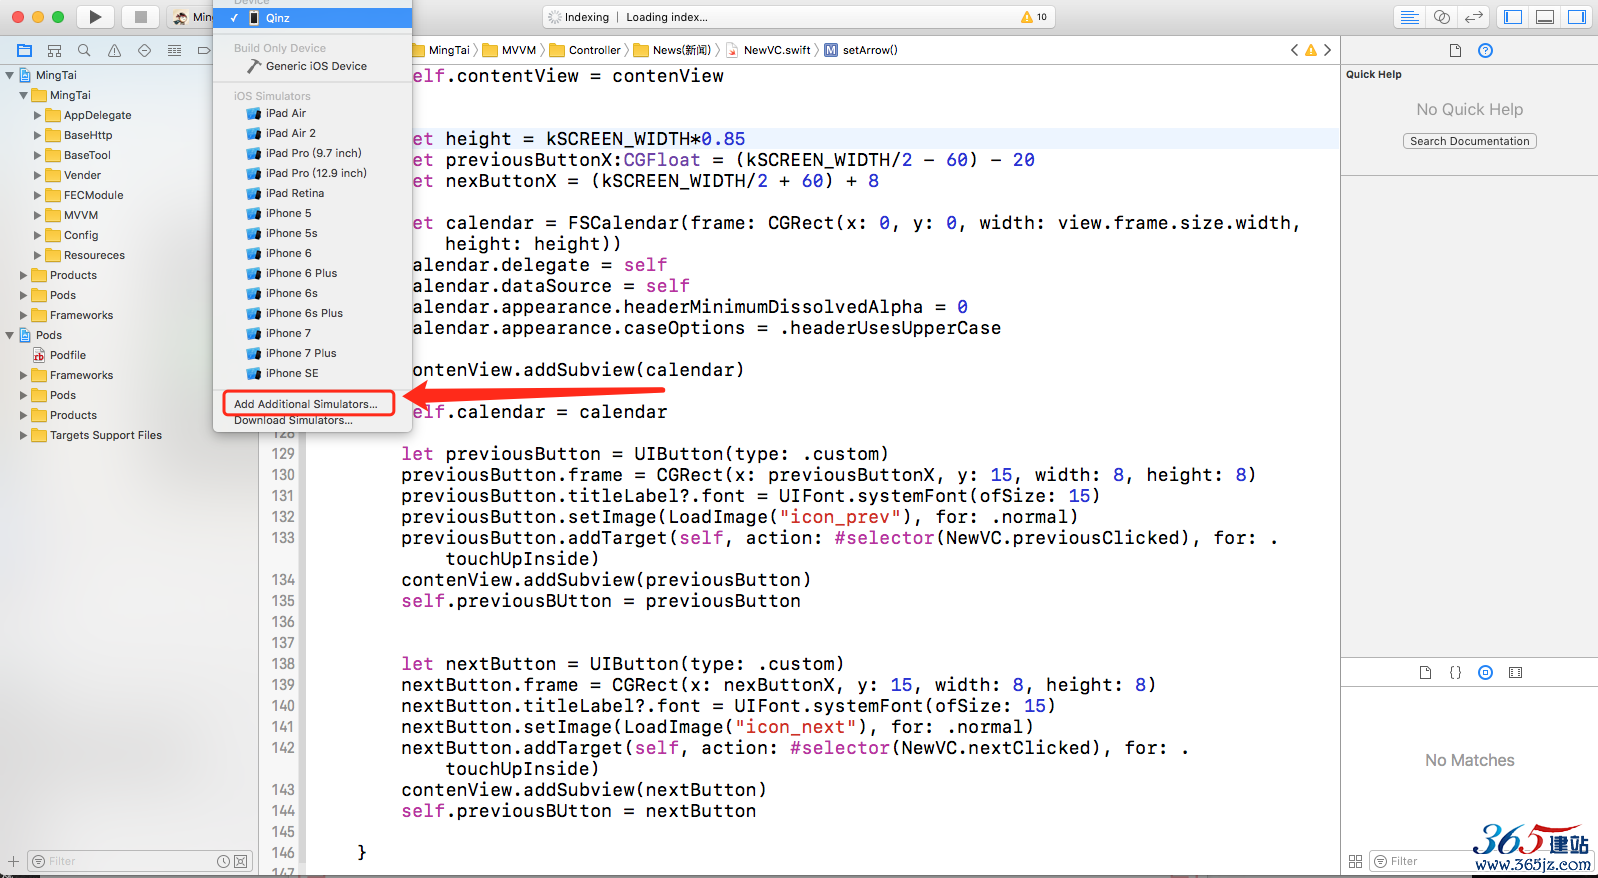Go to next issue in jump bar

pos(1327,50)
